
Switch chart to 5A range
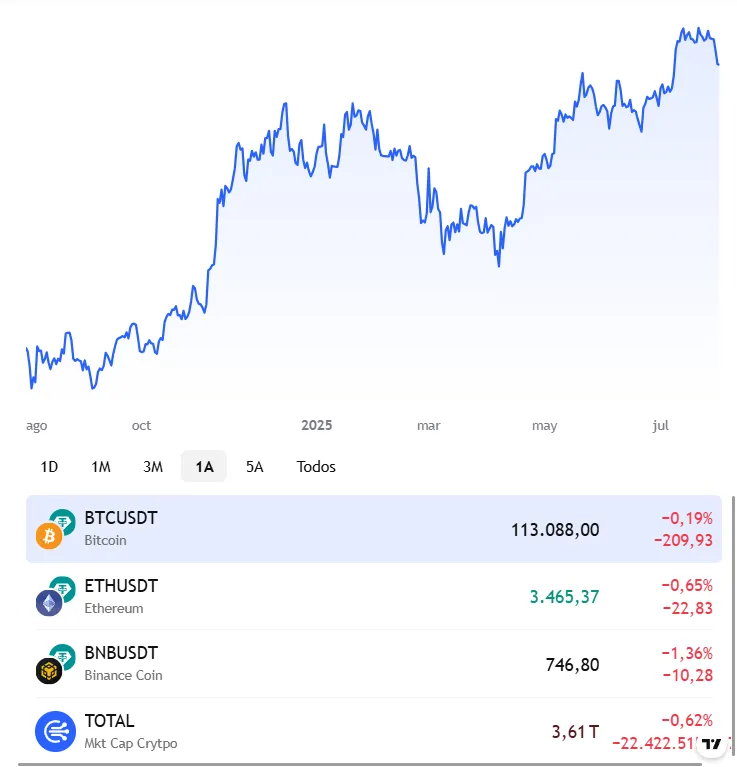click(255, 467)
